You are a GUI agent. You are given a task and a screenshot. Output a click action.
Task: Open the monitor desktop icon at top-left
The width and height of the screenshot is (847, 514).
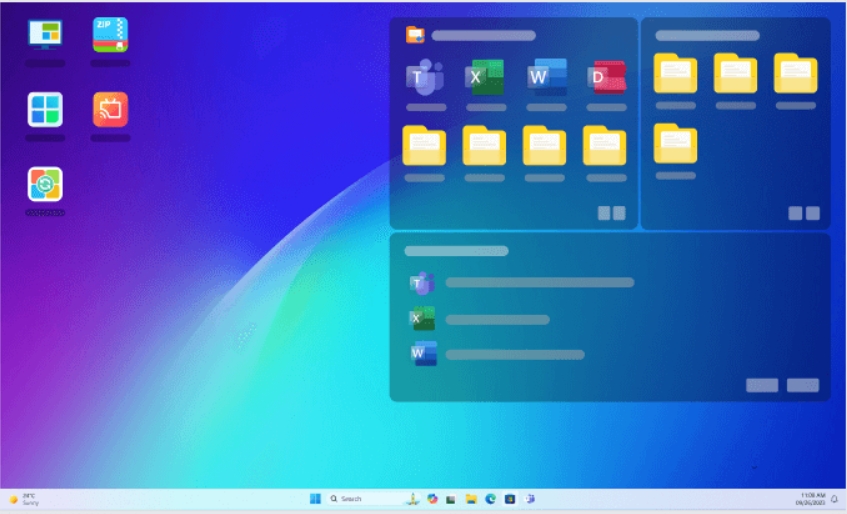tap(45, 35)
